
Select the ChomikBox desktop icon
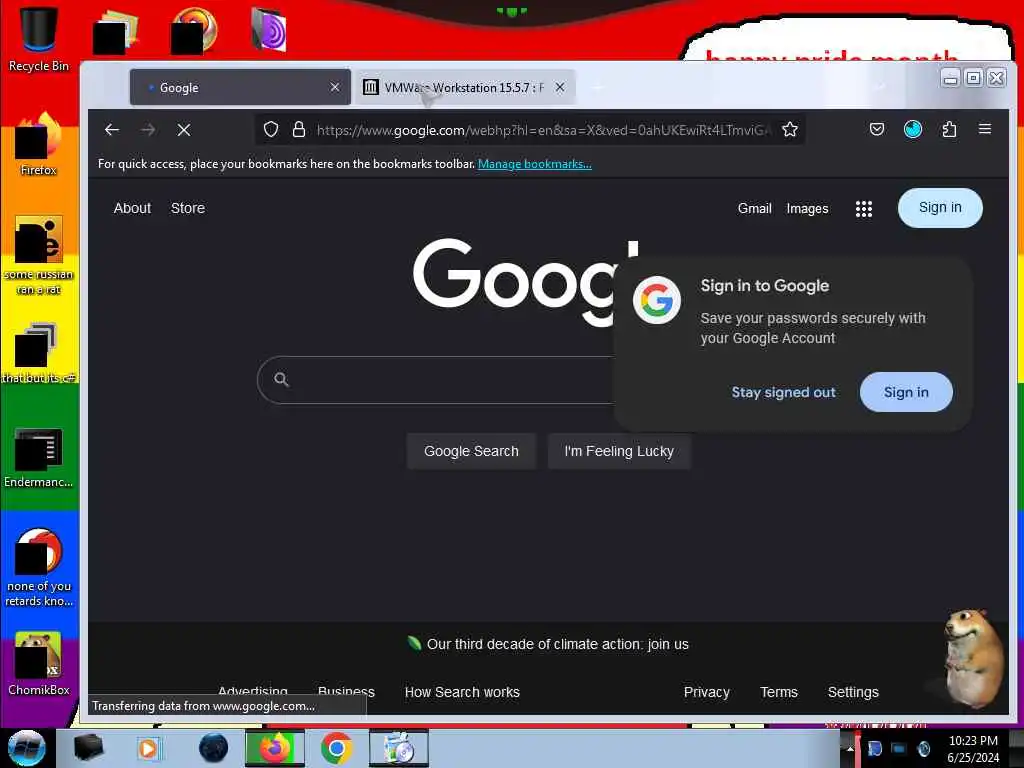pyautogui.click(x=39, y=664)
